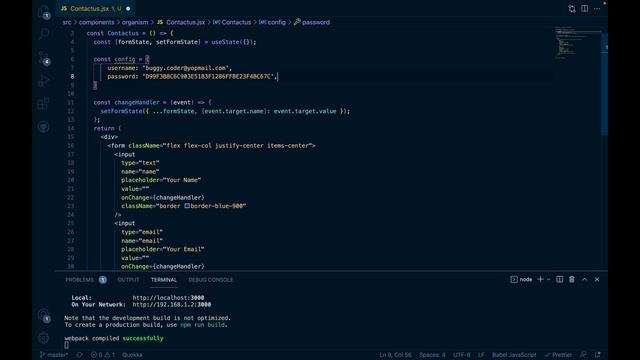The width and height of the screenshot is (640, 360).
Task: Change file encoding UTF-8
Action: tap(462, 355)
